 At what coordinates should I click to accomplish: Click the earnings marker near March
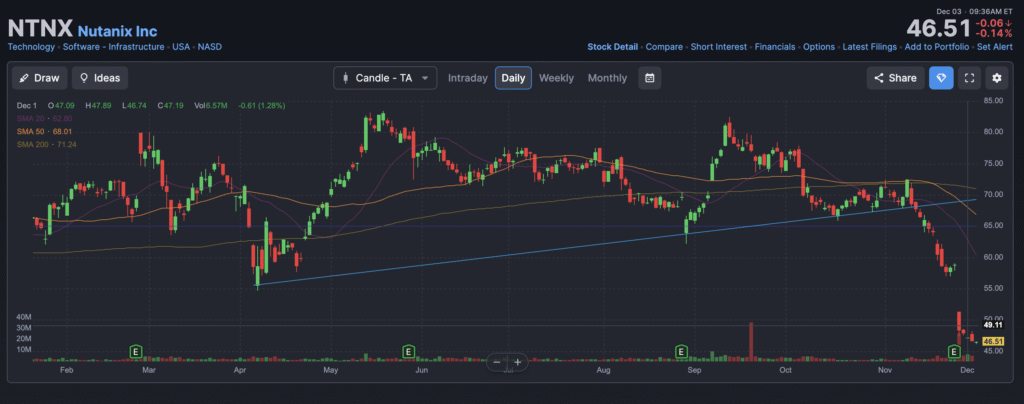[135, 351]
